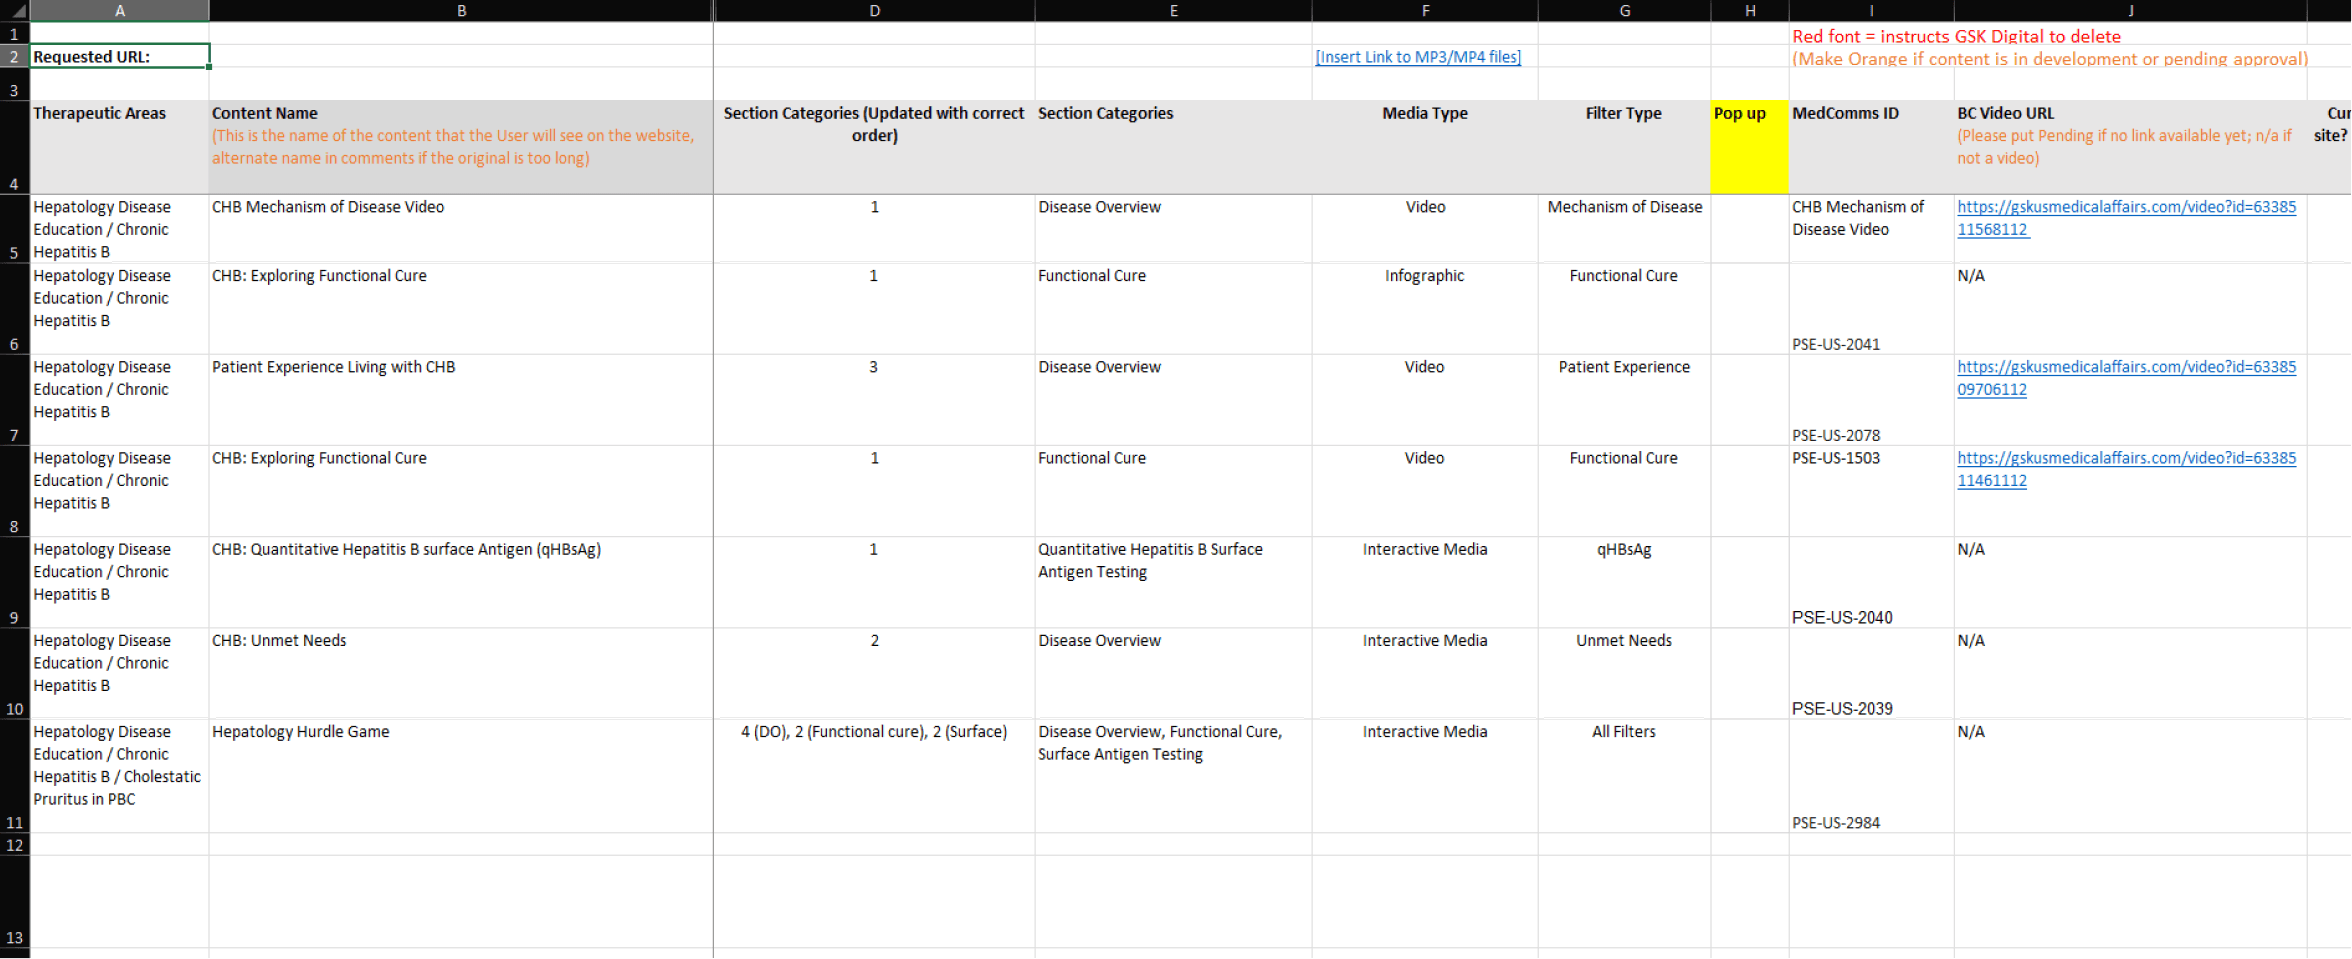2352x959 pixels.
Task: Click the 'Unmet Needs' filter cell
Action: [x=1624, y=674]
